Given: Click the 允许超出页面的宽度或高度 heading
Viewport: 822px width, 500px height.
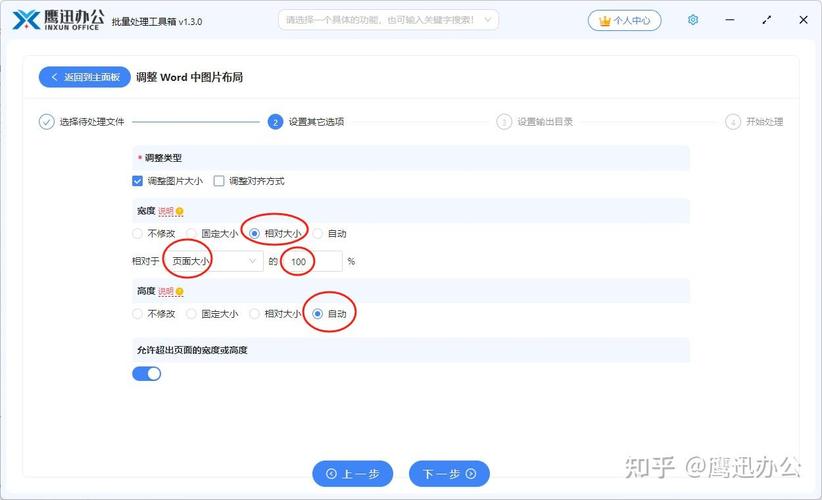Looking at the screenshot, I should (192, 350).
